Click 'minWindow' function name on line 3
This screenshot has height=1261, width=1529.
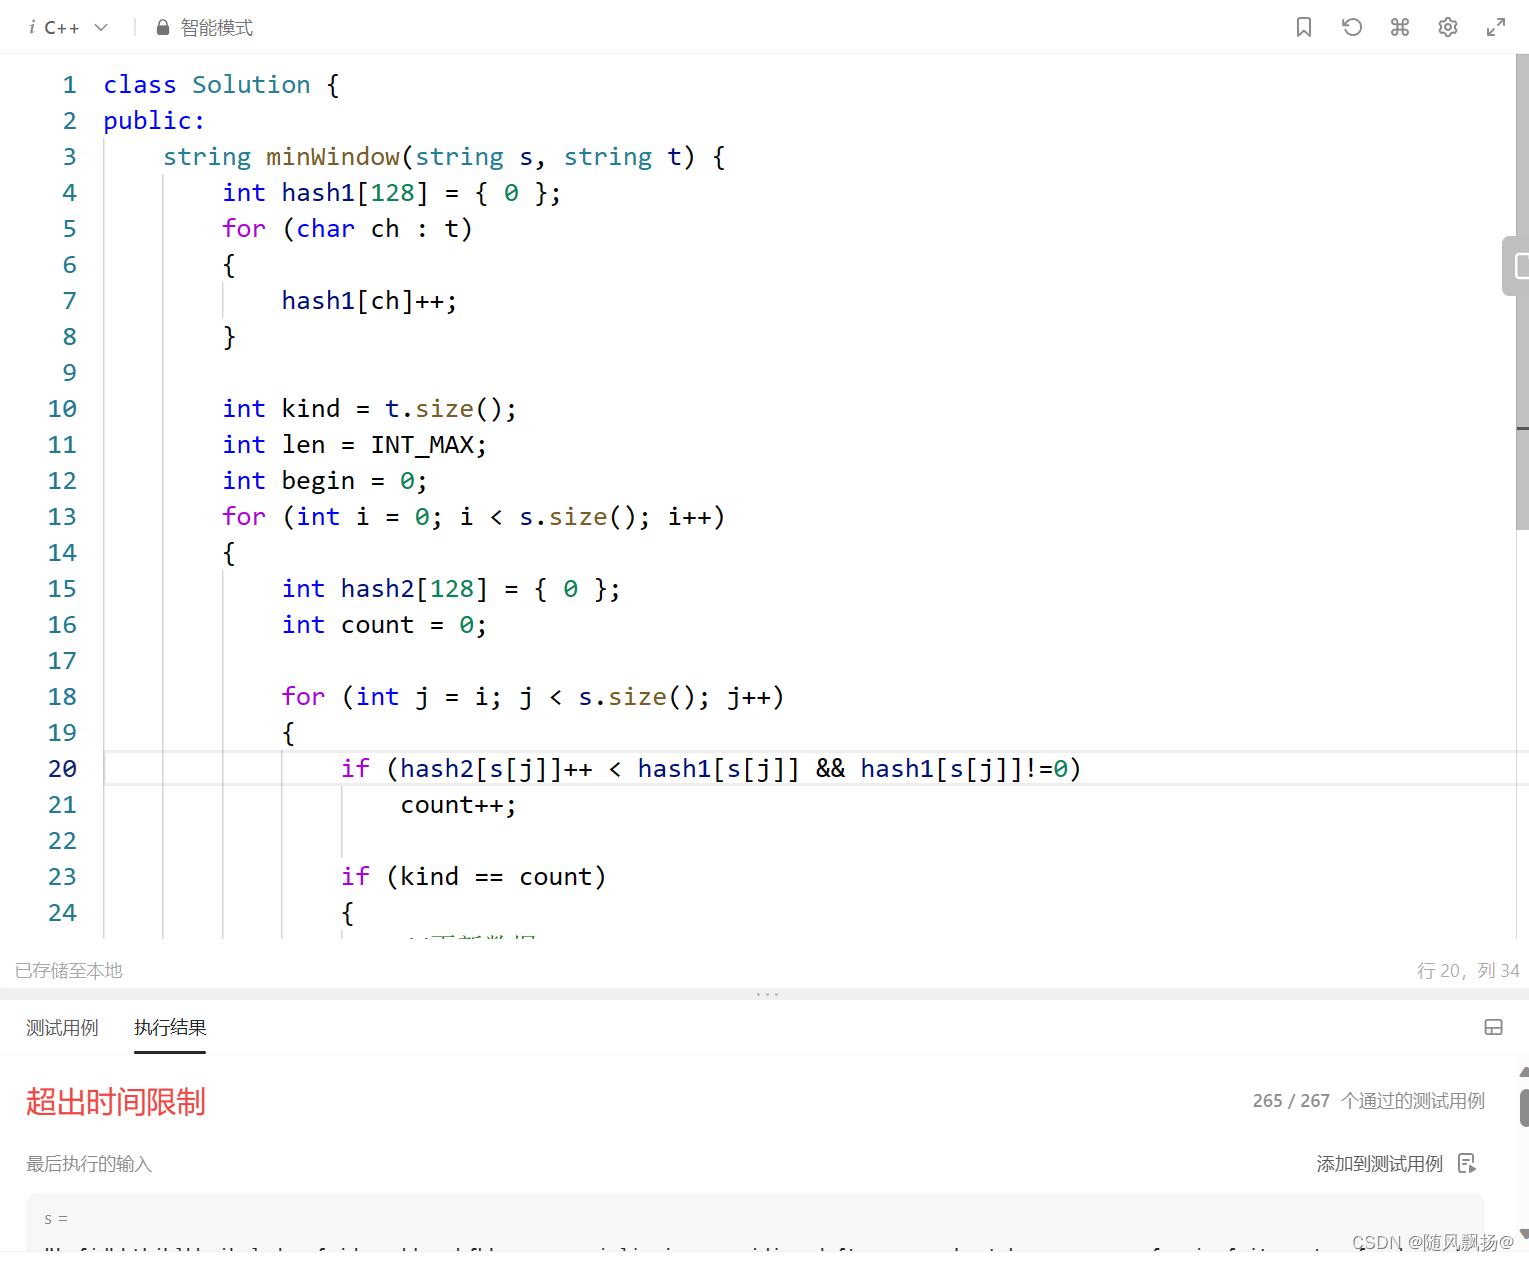333,157
